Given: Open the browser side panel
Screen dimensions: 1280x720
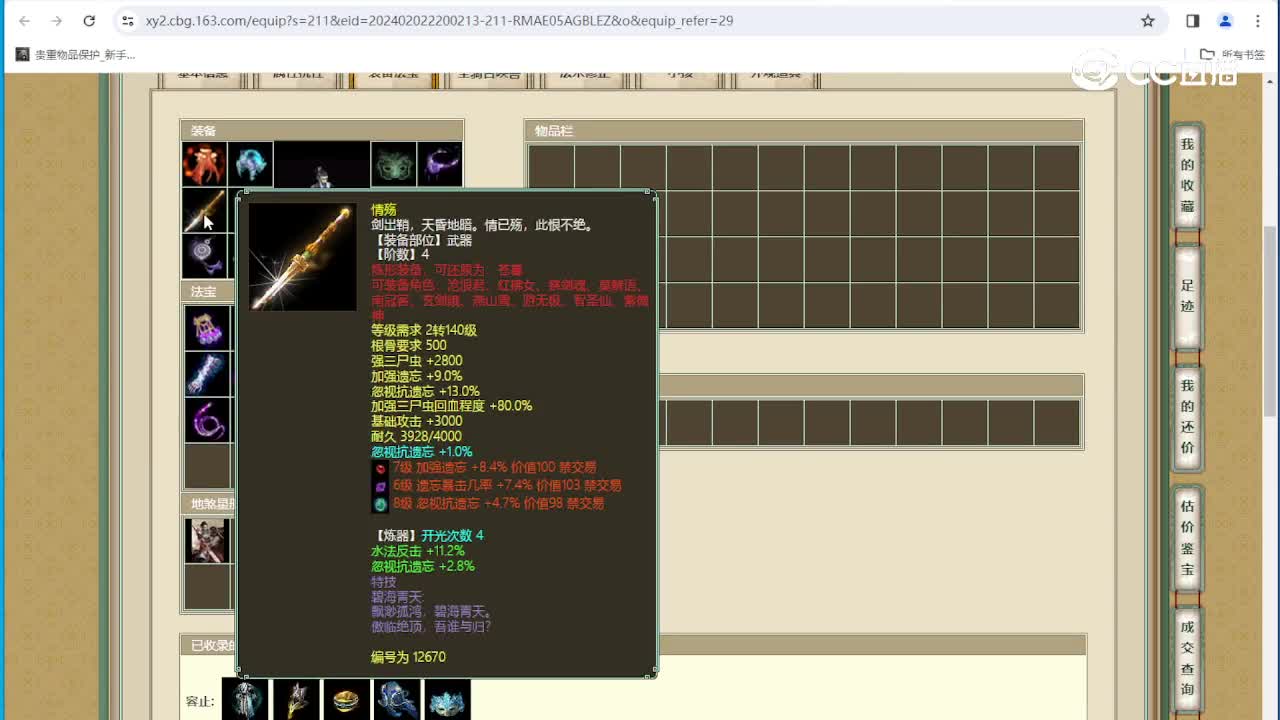Looking at the screenshot, I should 1193,20.
